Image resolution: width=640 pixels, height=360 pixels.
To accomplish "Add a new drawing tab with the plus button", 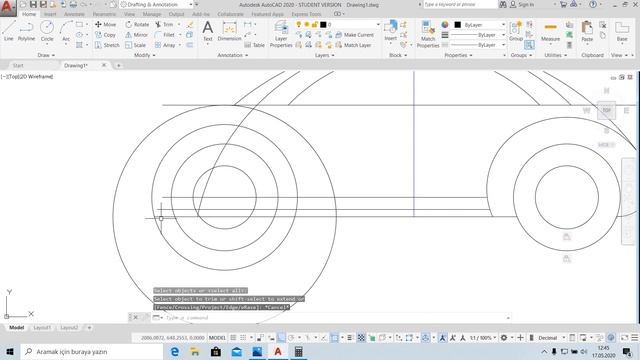I will pos(118,65).
